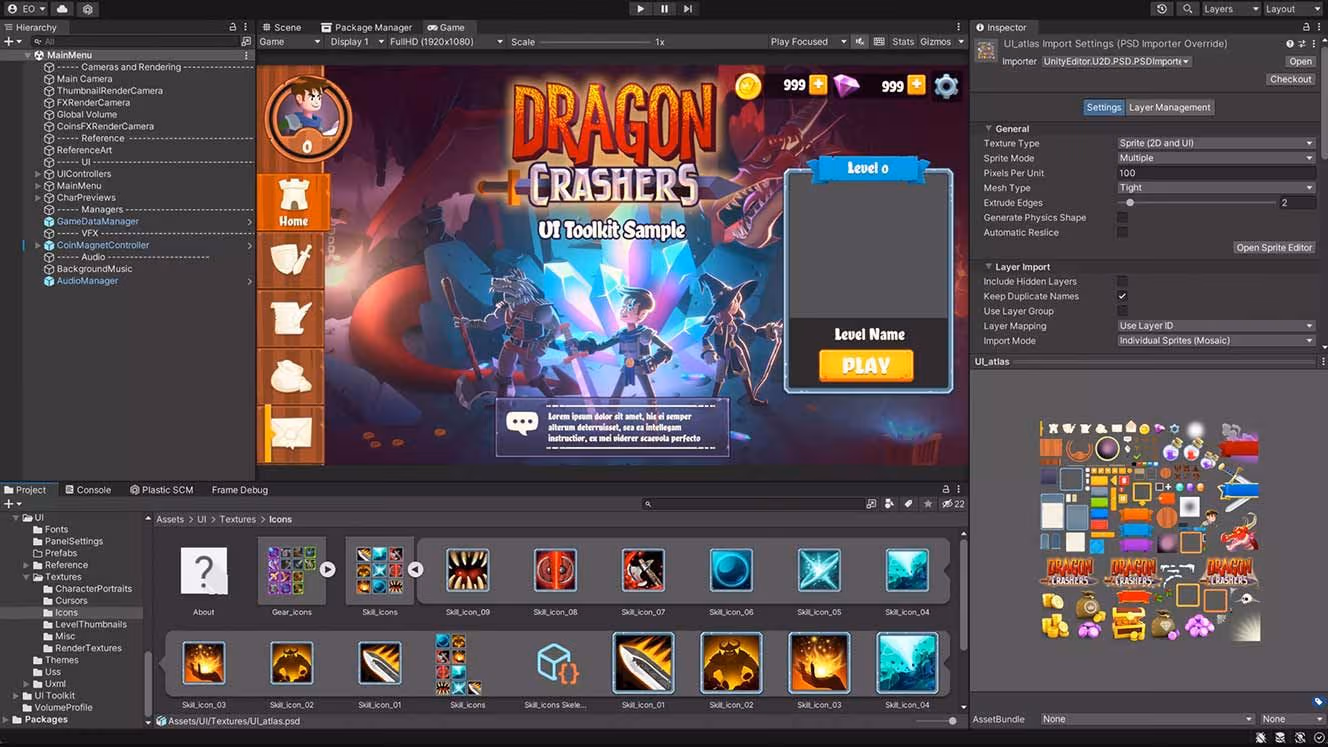
Task: Uncheck Keep Duplicate Names in Layer Import
Action: pos(1122,296)
